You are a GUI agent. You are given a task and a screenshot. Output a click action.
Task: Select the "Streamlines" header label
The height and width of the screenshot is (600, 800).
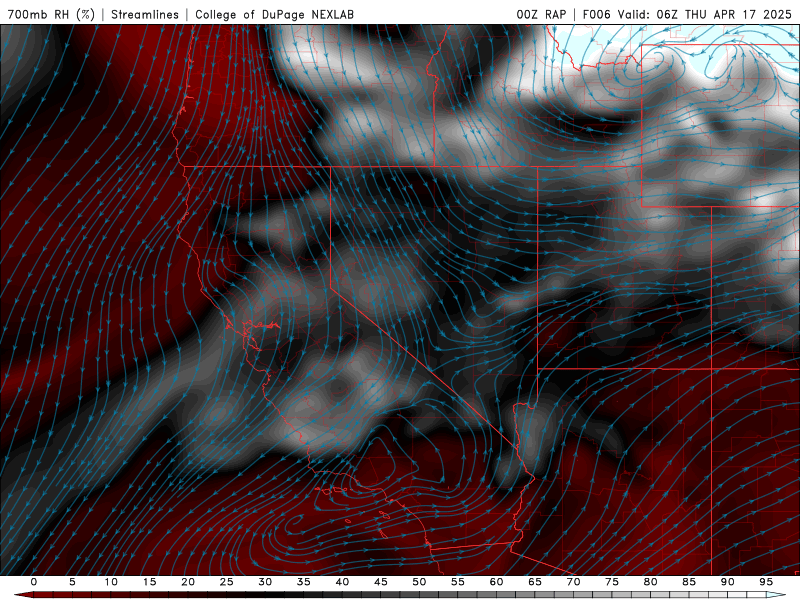[x=145, y=14]
